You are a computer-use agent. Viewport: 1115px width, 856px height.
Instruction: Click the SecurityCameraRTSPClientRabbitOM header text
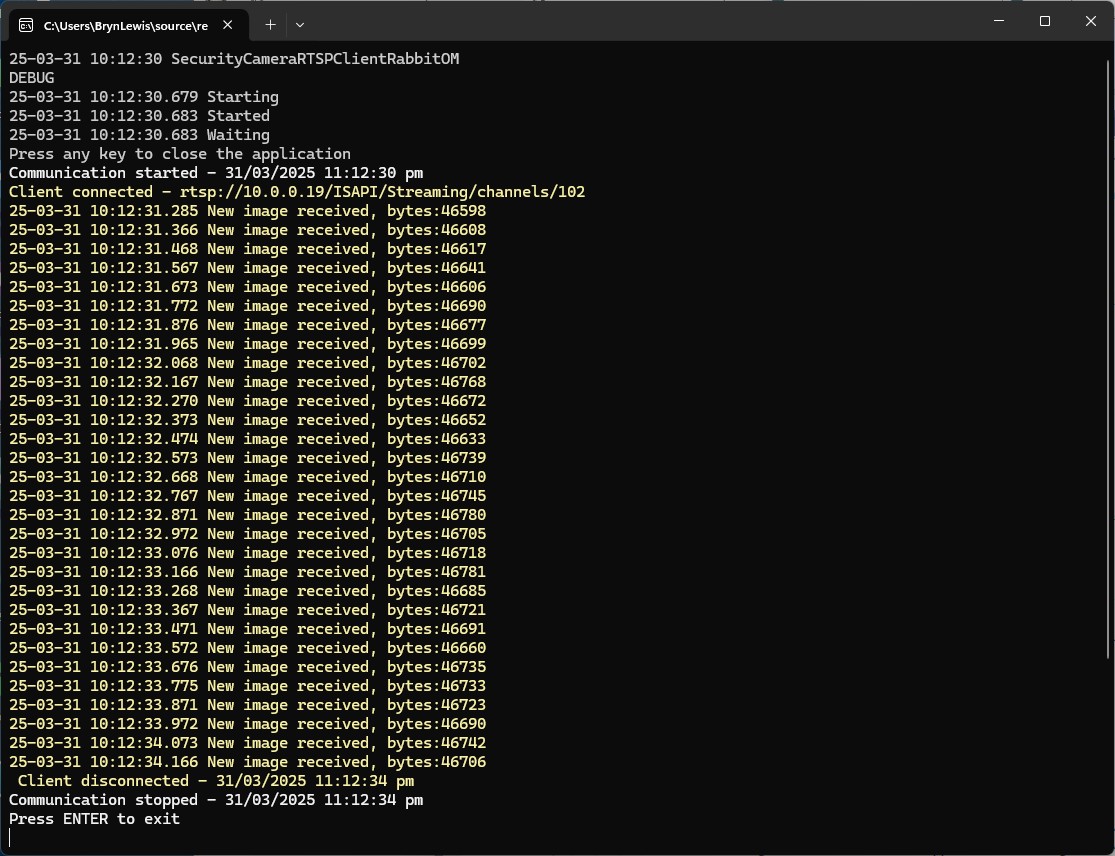pos(315,59)
